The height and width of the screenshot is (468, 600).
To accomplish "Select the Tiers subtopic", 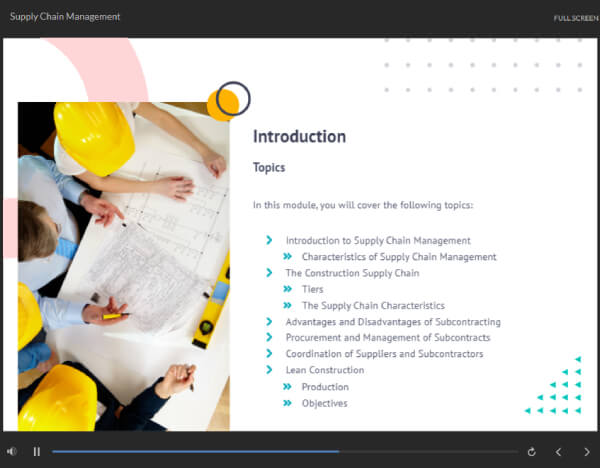I will (312, 289).
